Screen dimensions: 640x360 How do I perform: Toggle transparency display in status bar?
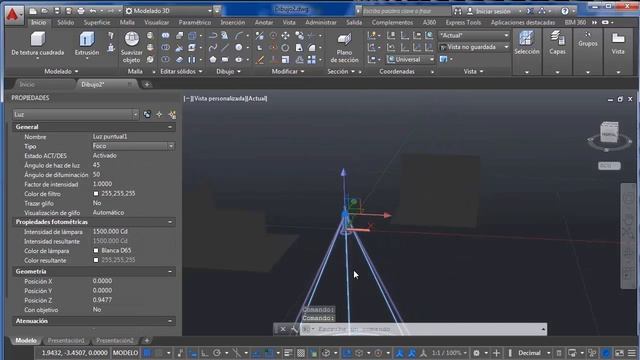(x=301, y=353)
